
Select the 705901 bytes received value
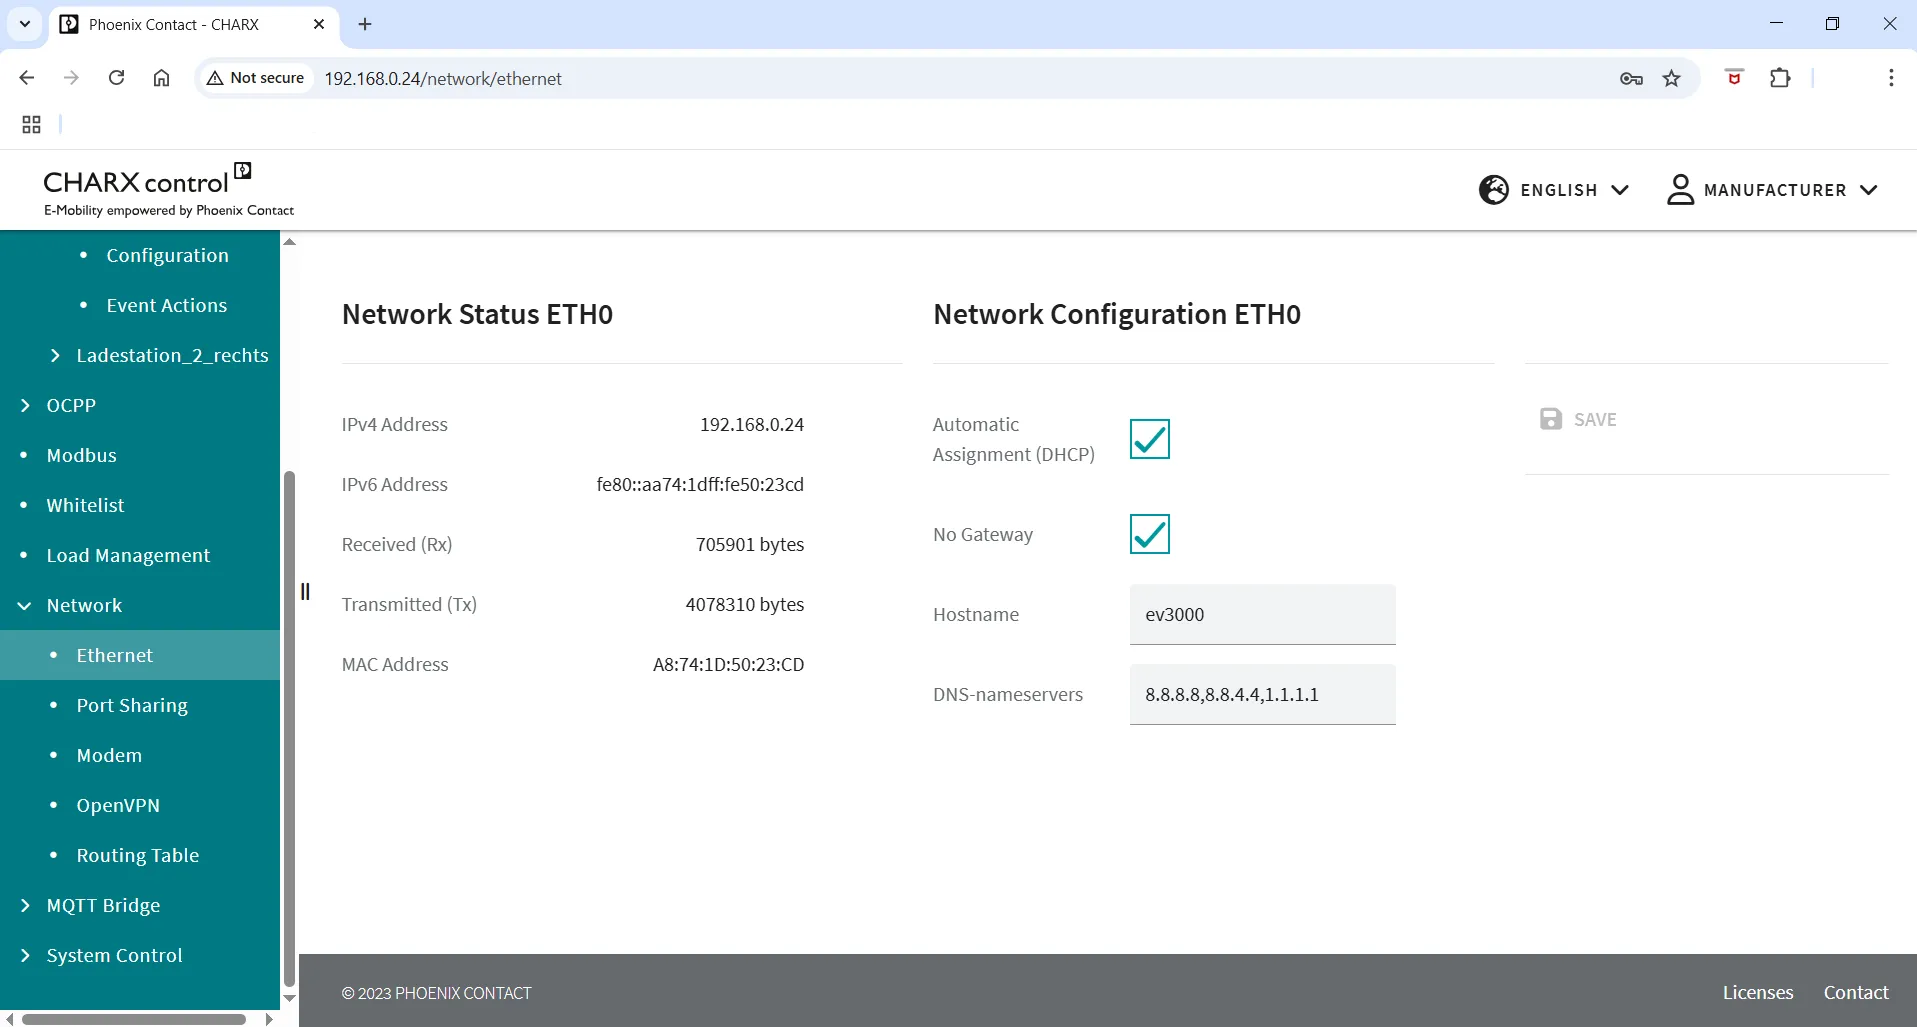pyautogui.click(x=750, y=544)
